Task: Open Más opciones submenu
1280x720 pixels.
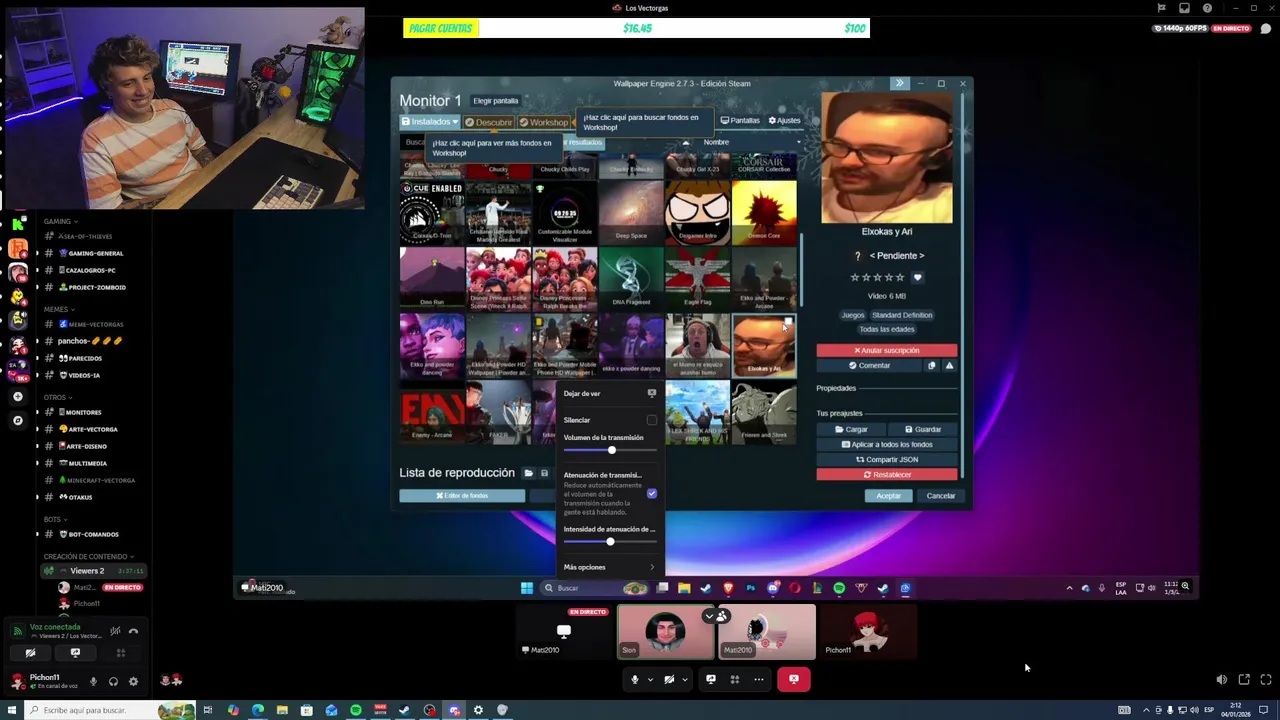Action: (609, 567)
